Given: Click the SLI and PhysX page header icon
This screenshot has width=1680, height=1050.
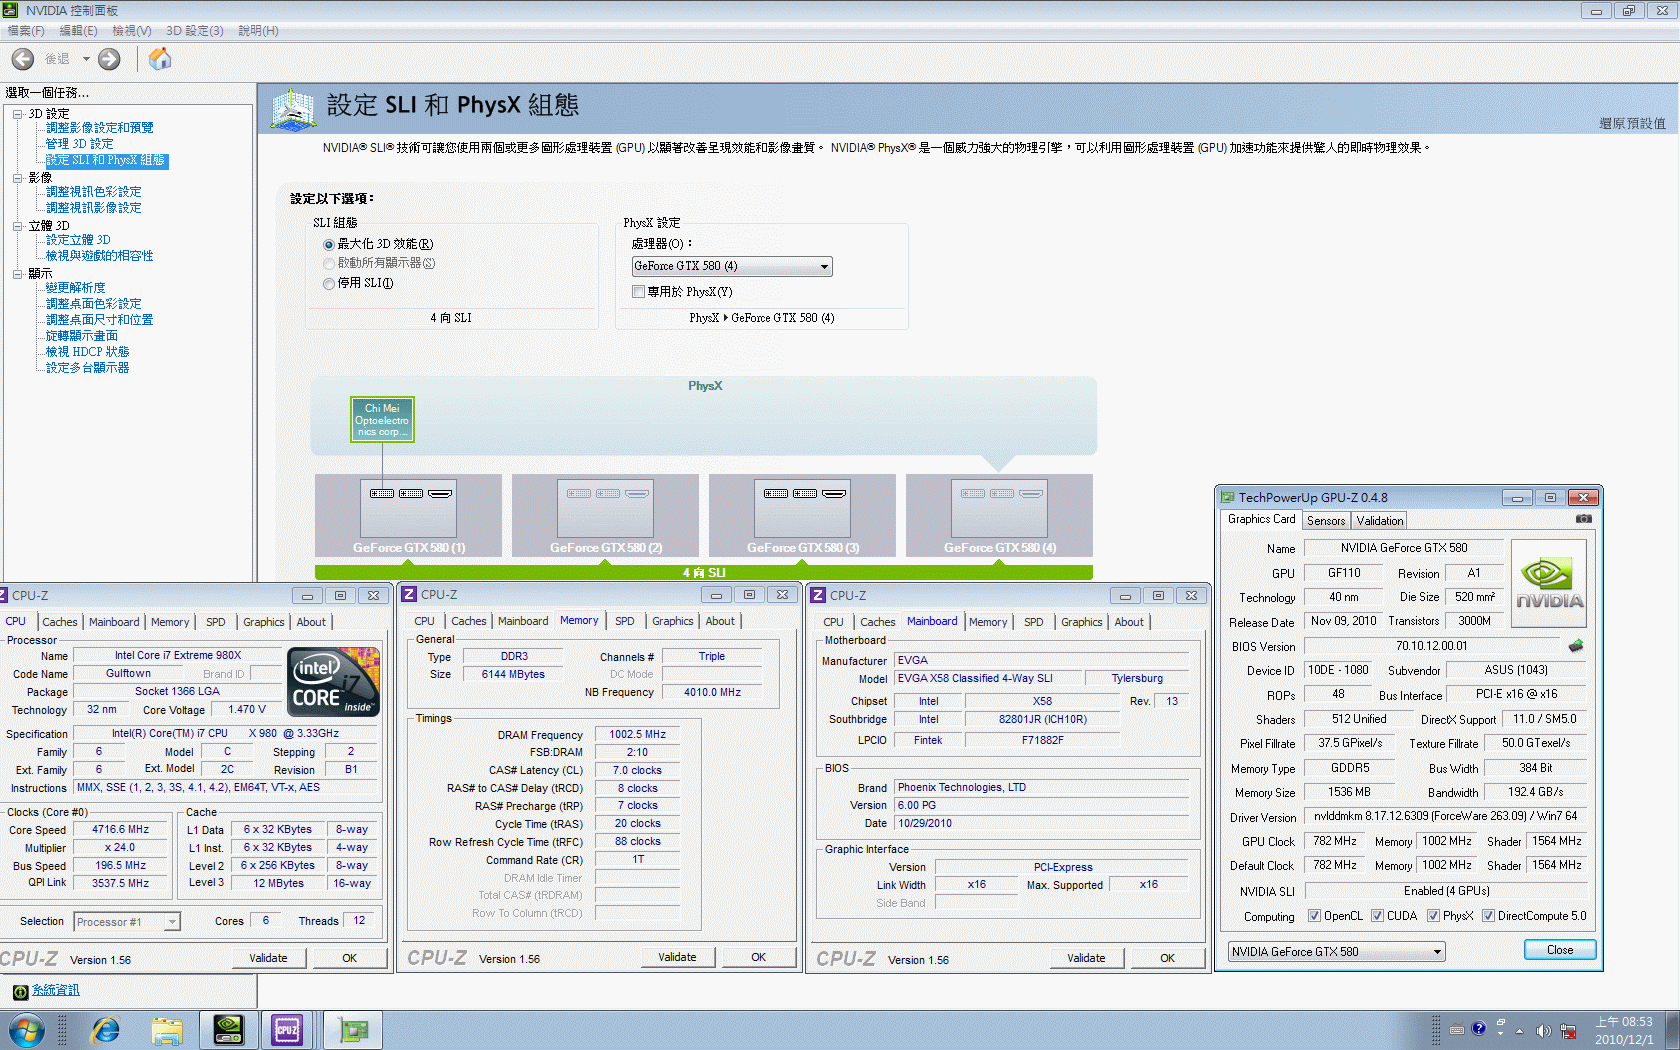Looking at the screenshot, I should point(293,109).
